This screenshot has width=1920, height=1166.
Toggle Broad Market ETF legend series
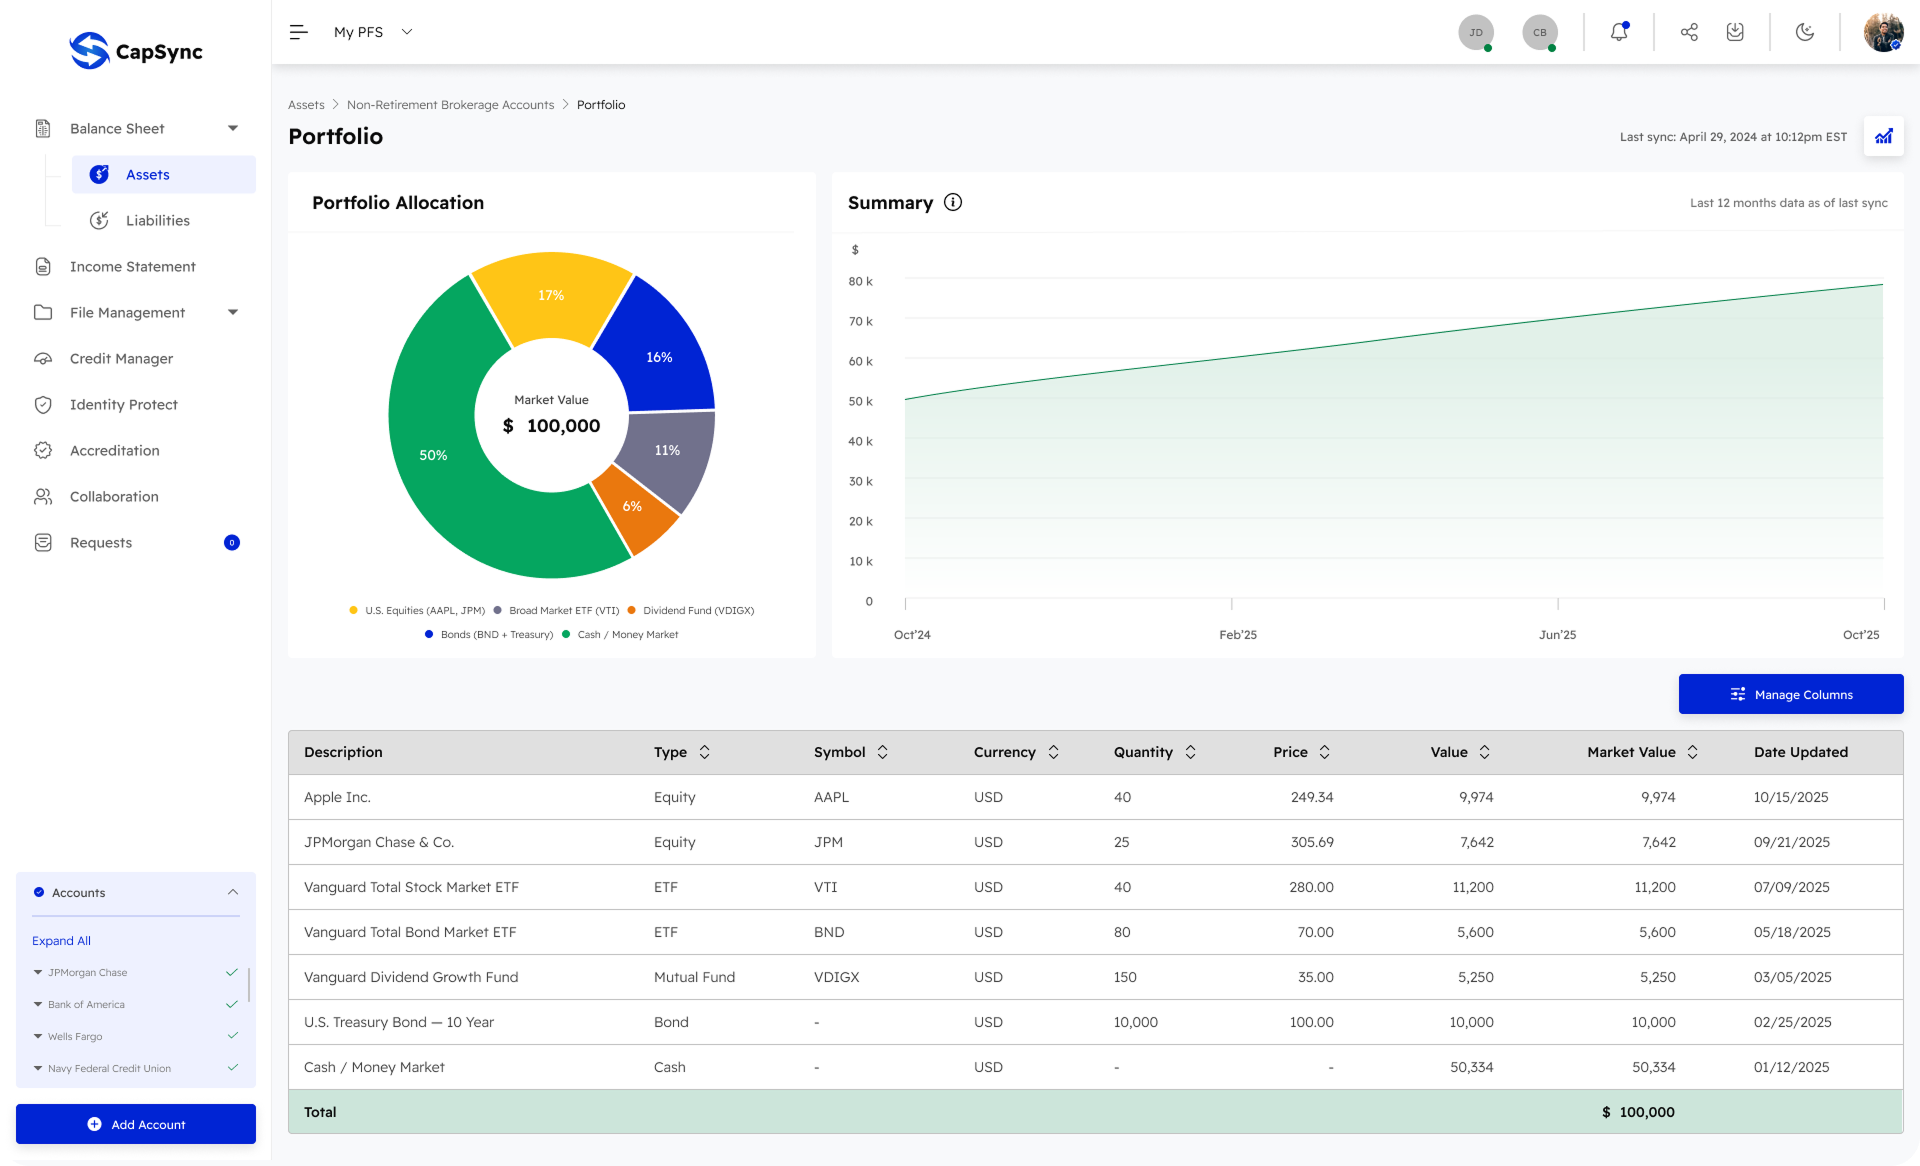556,610
